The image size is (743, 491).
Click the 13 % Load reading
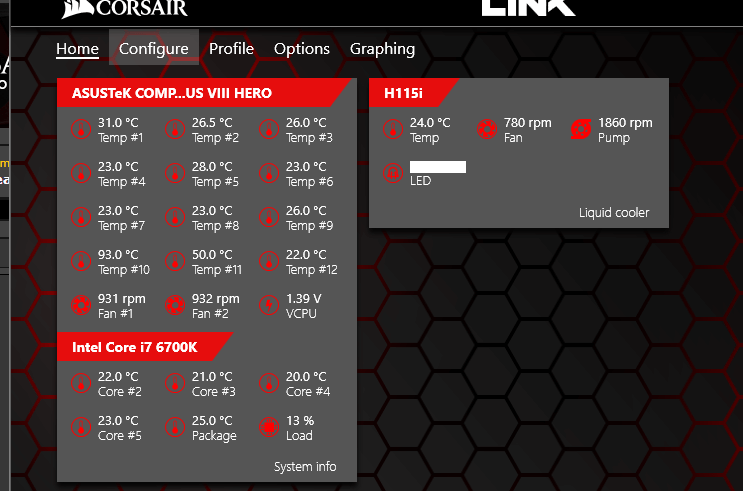click(x=300, y=421)
